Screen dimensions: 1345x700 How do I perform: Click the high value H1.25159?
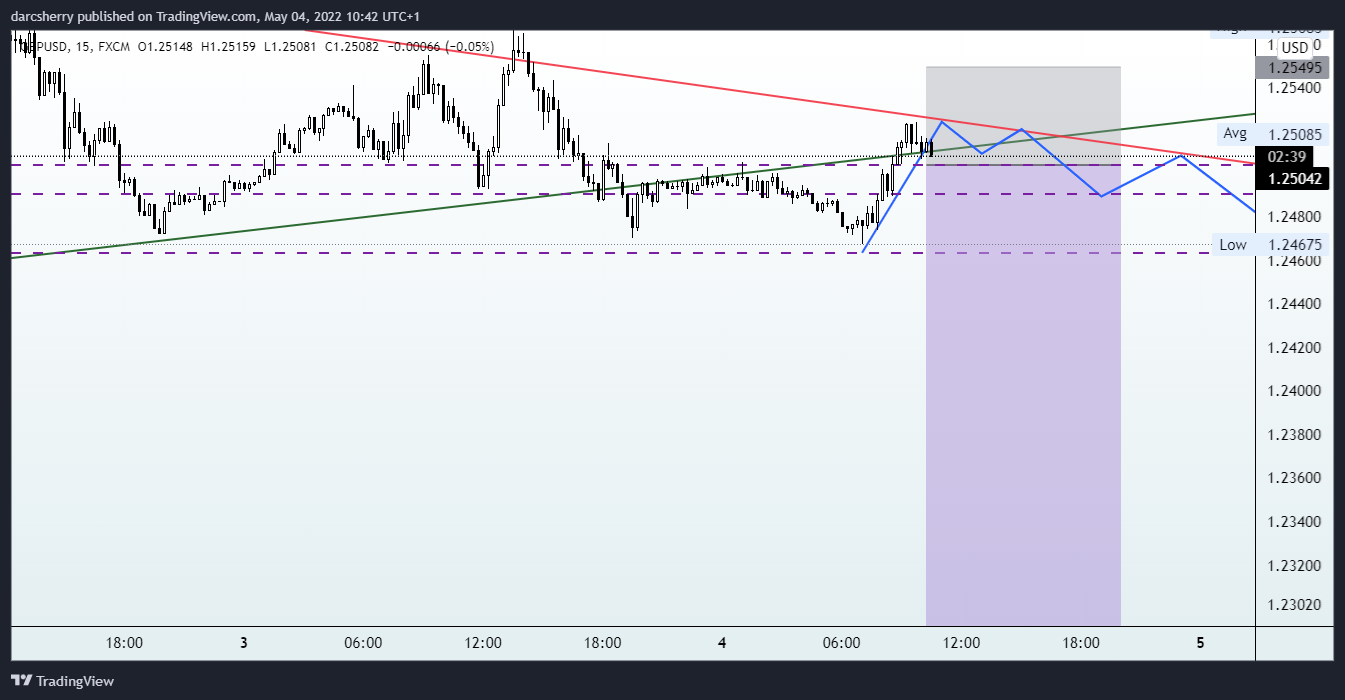click(228, 45)
